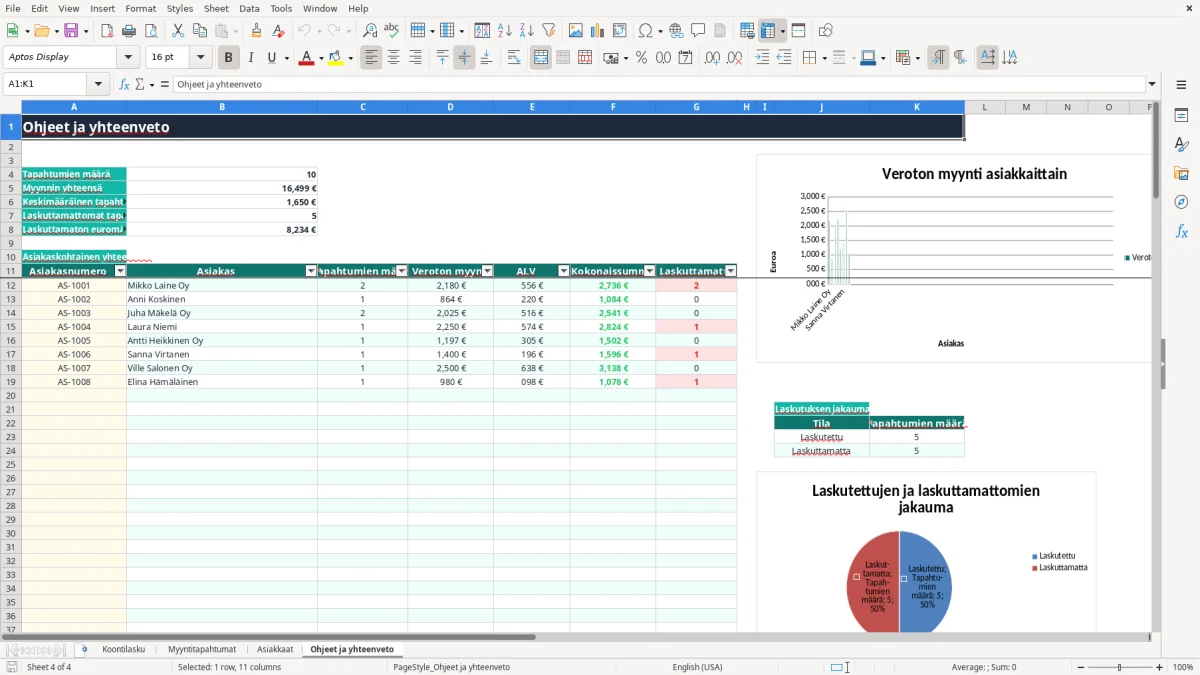
Task: Apply the yellow background color swatch
Action: click(336, 58)
